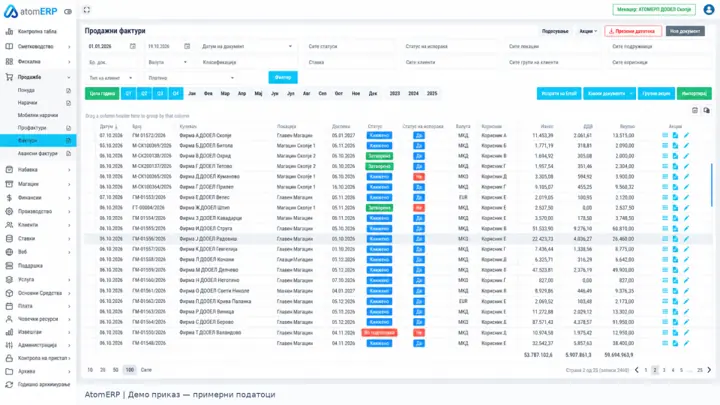Image resolution: width=720 pixels, height=405 pixels.
Task: Open the Платено dropdown filter
Action: pos(191,78)
